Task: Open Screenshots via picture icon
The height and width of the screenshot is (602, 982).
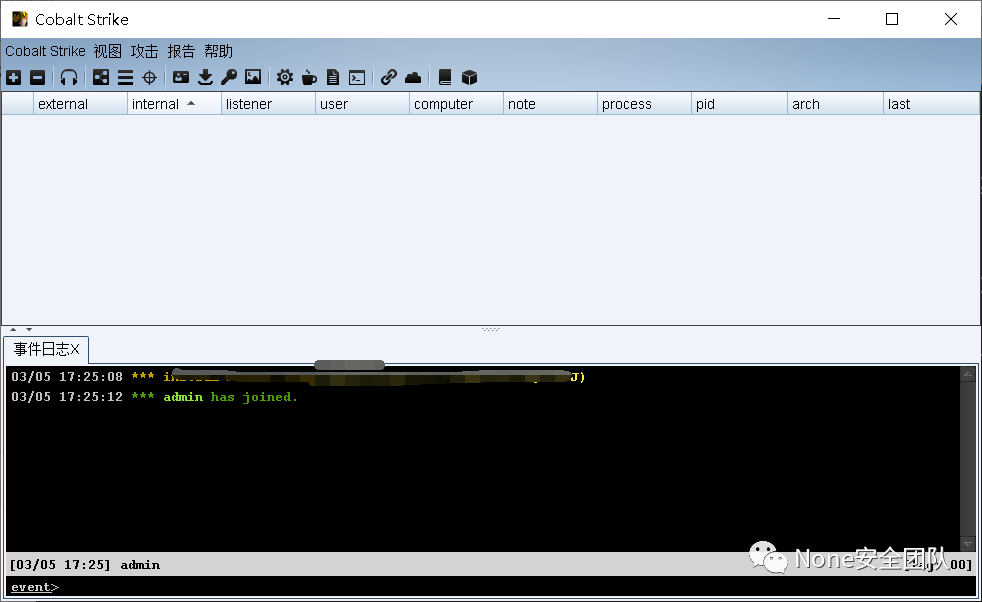Action: pyautogui.click(x=253, y=78)
